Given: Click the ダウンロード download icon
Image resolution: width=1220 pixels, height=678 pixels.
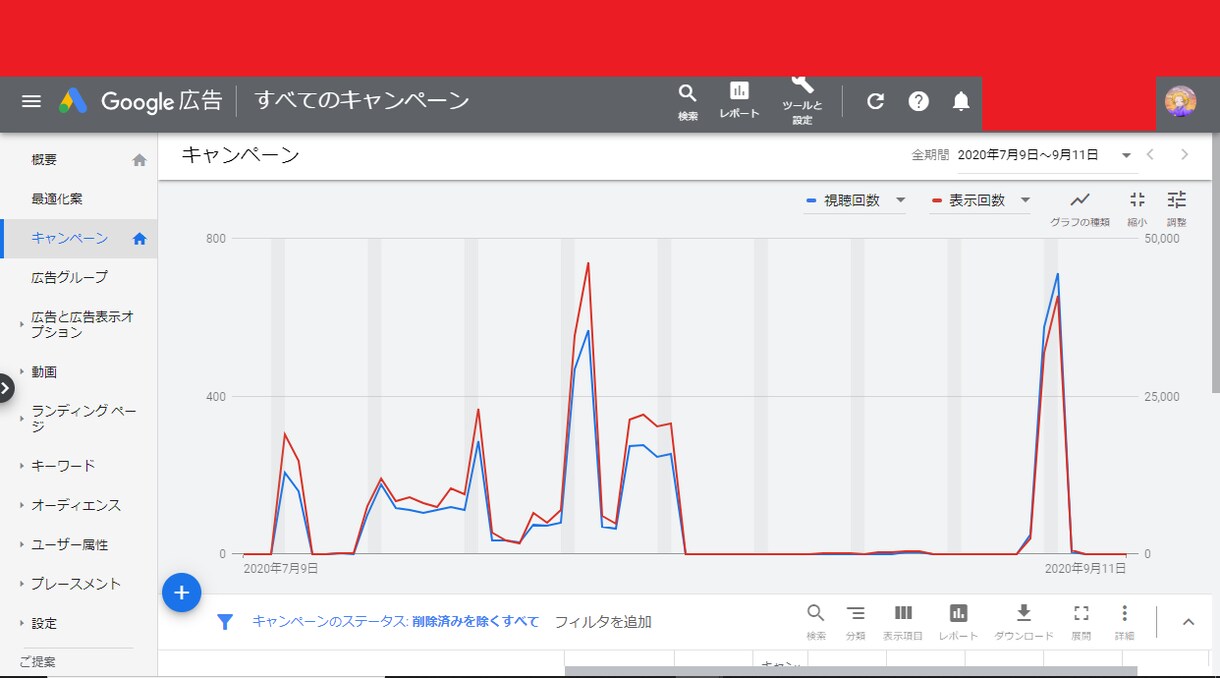Looking at the screenshot, I should pos(1024,622).
